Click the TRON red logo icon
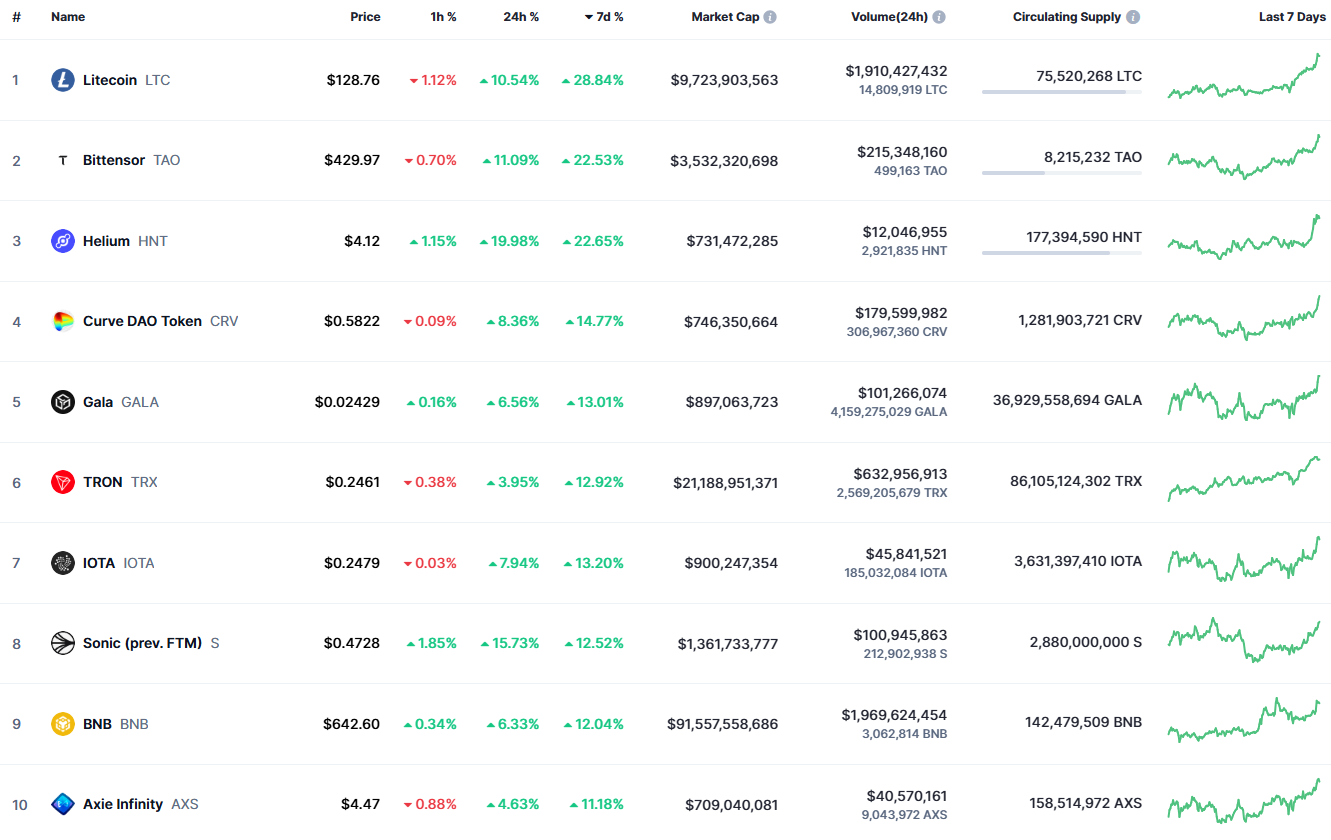This screenshot has width=1331, height=840. coord(63,482)
